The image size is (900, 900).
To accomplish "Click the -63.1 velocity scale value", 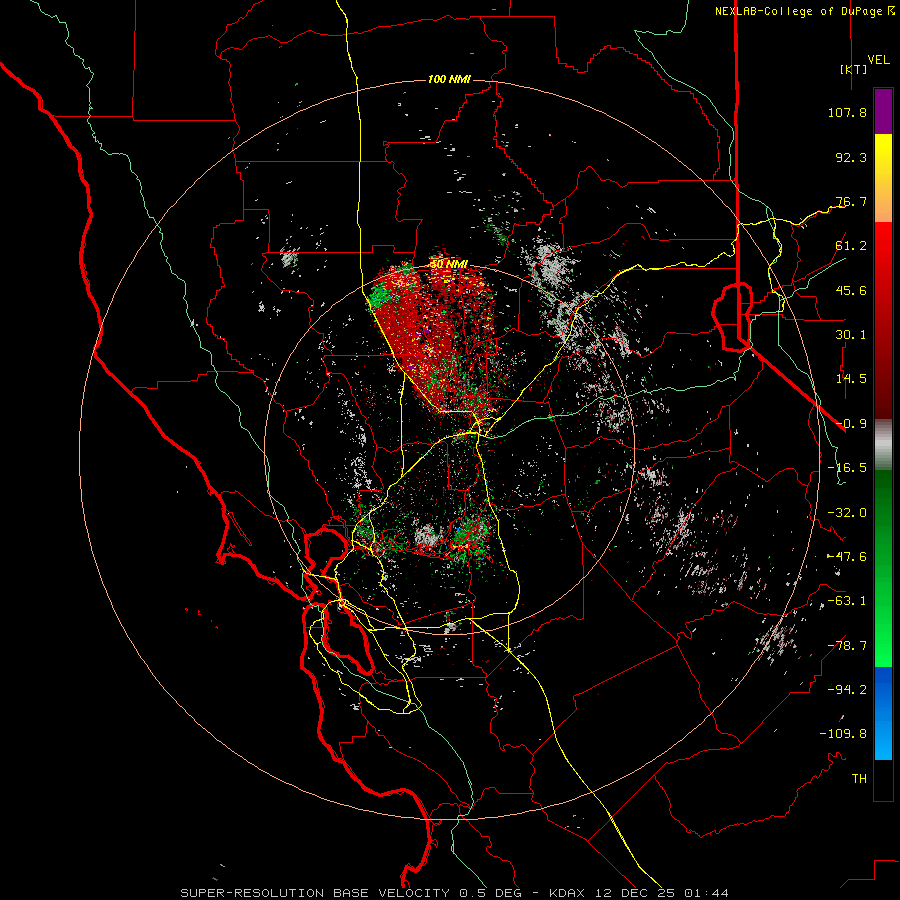I will (847, 601).
